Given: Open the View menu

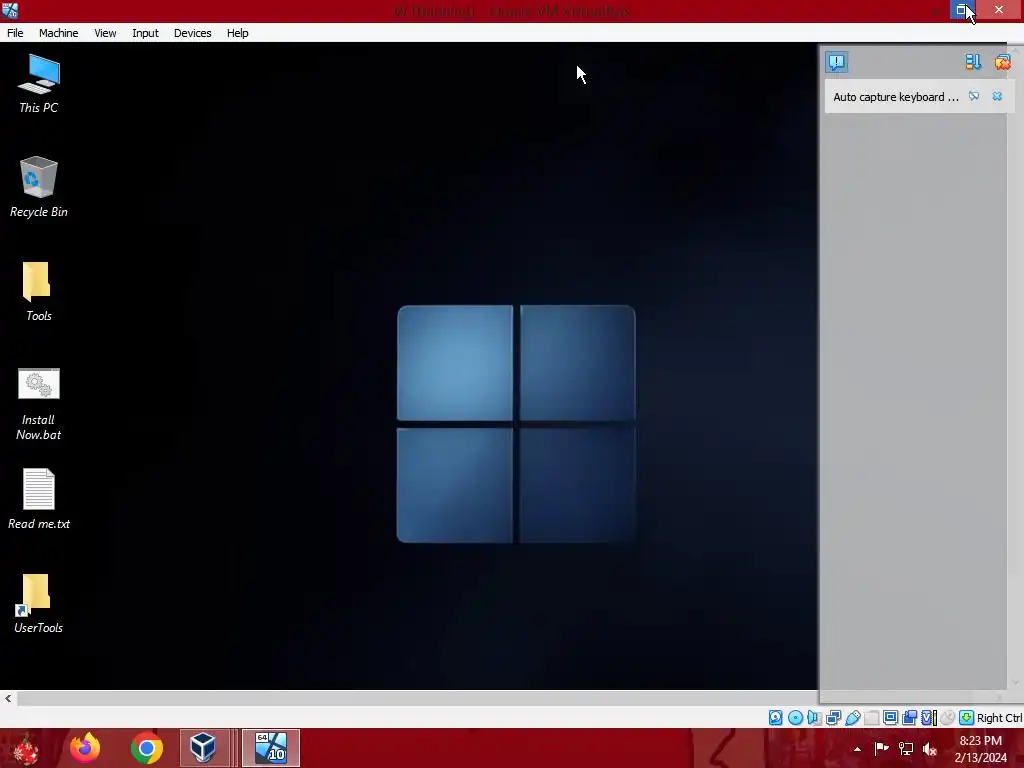Looking at the screenshot, I should click(x=104, y=33).
